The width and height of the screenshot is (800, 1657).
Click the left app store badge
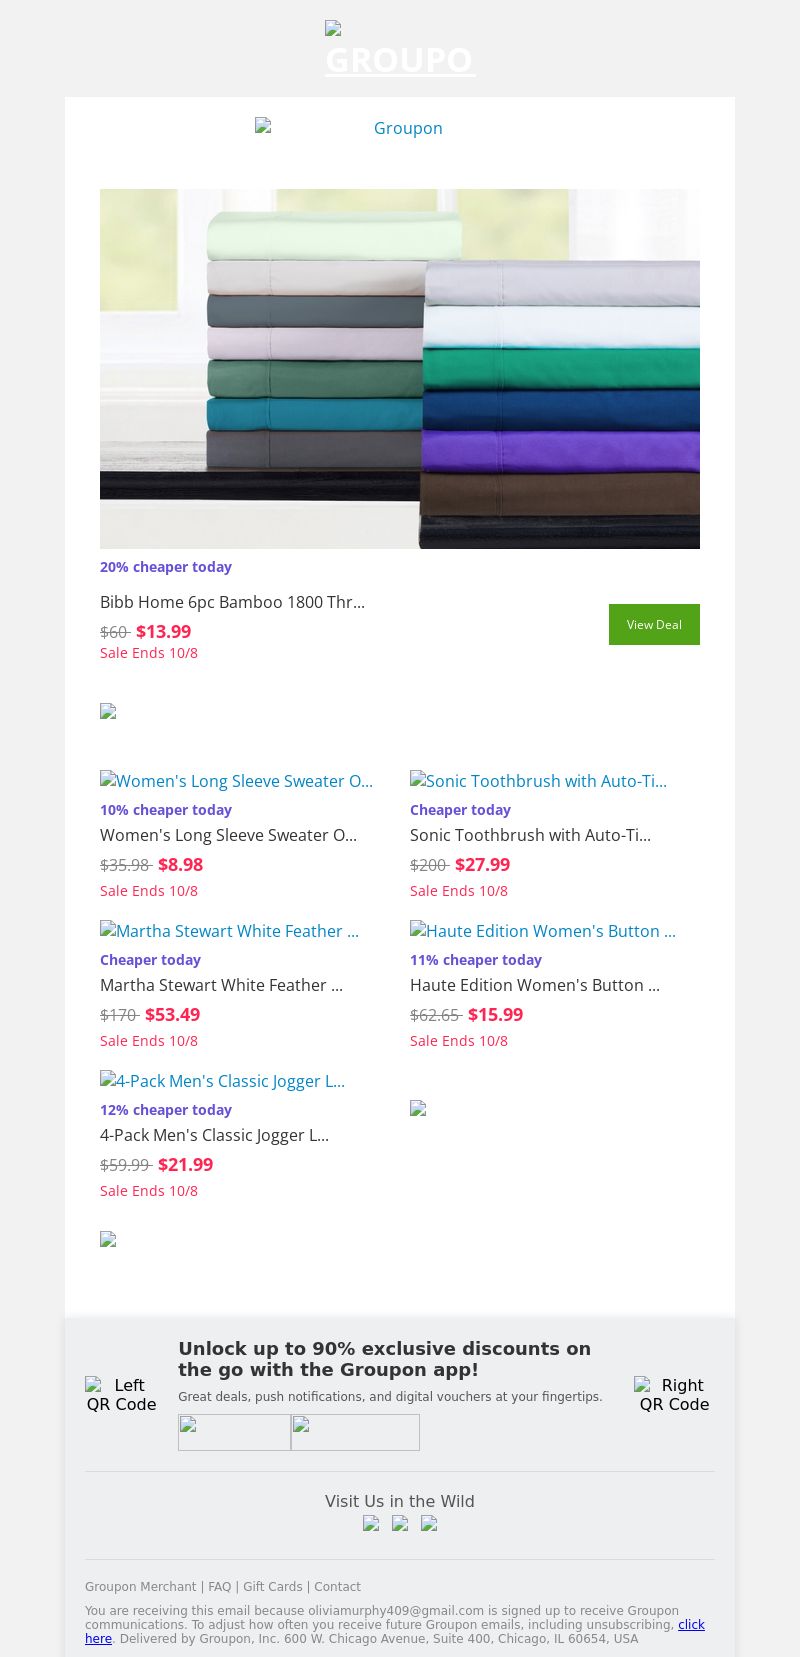point(234,1432)
